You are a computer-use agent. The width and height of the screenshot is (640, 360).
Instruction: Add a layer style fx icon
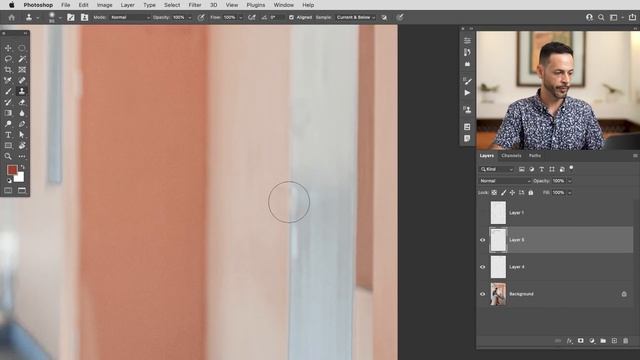tap(569, 340)
